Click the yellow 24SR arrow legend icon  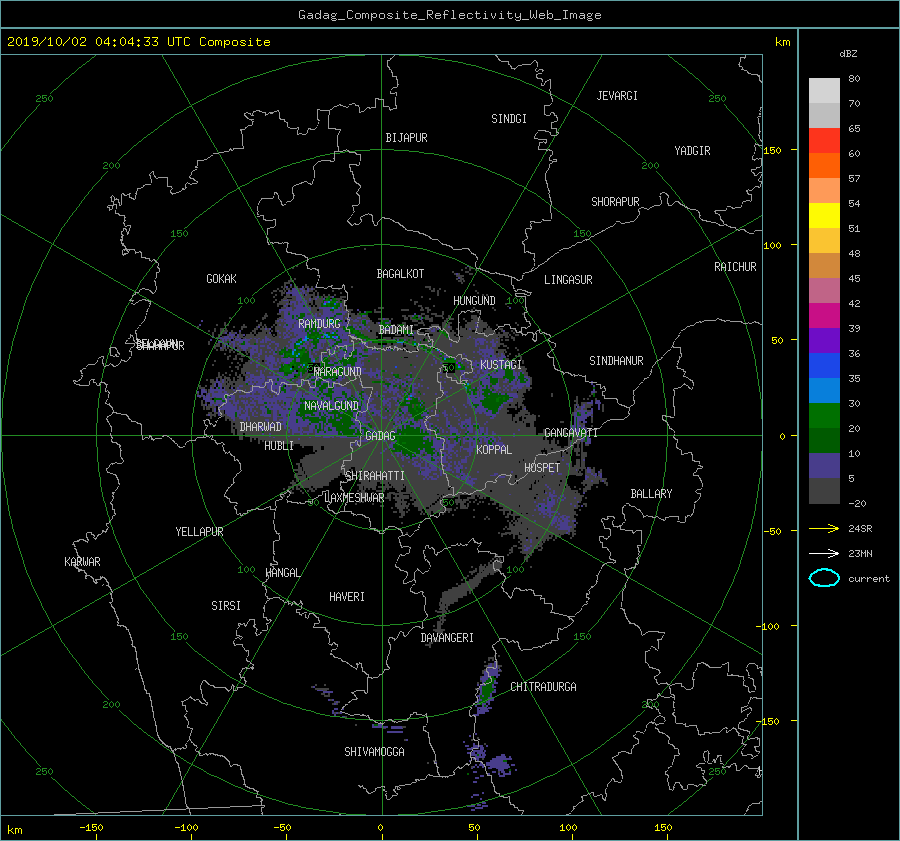824,528
